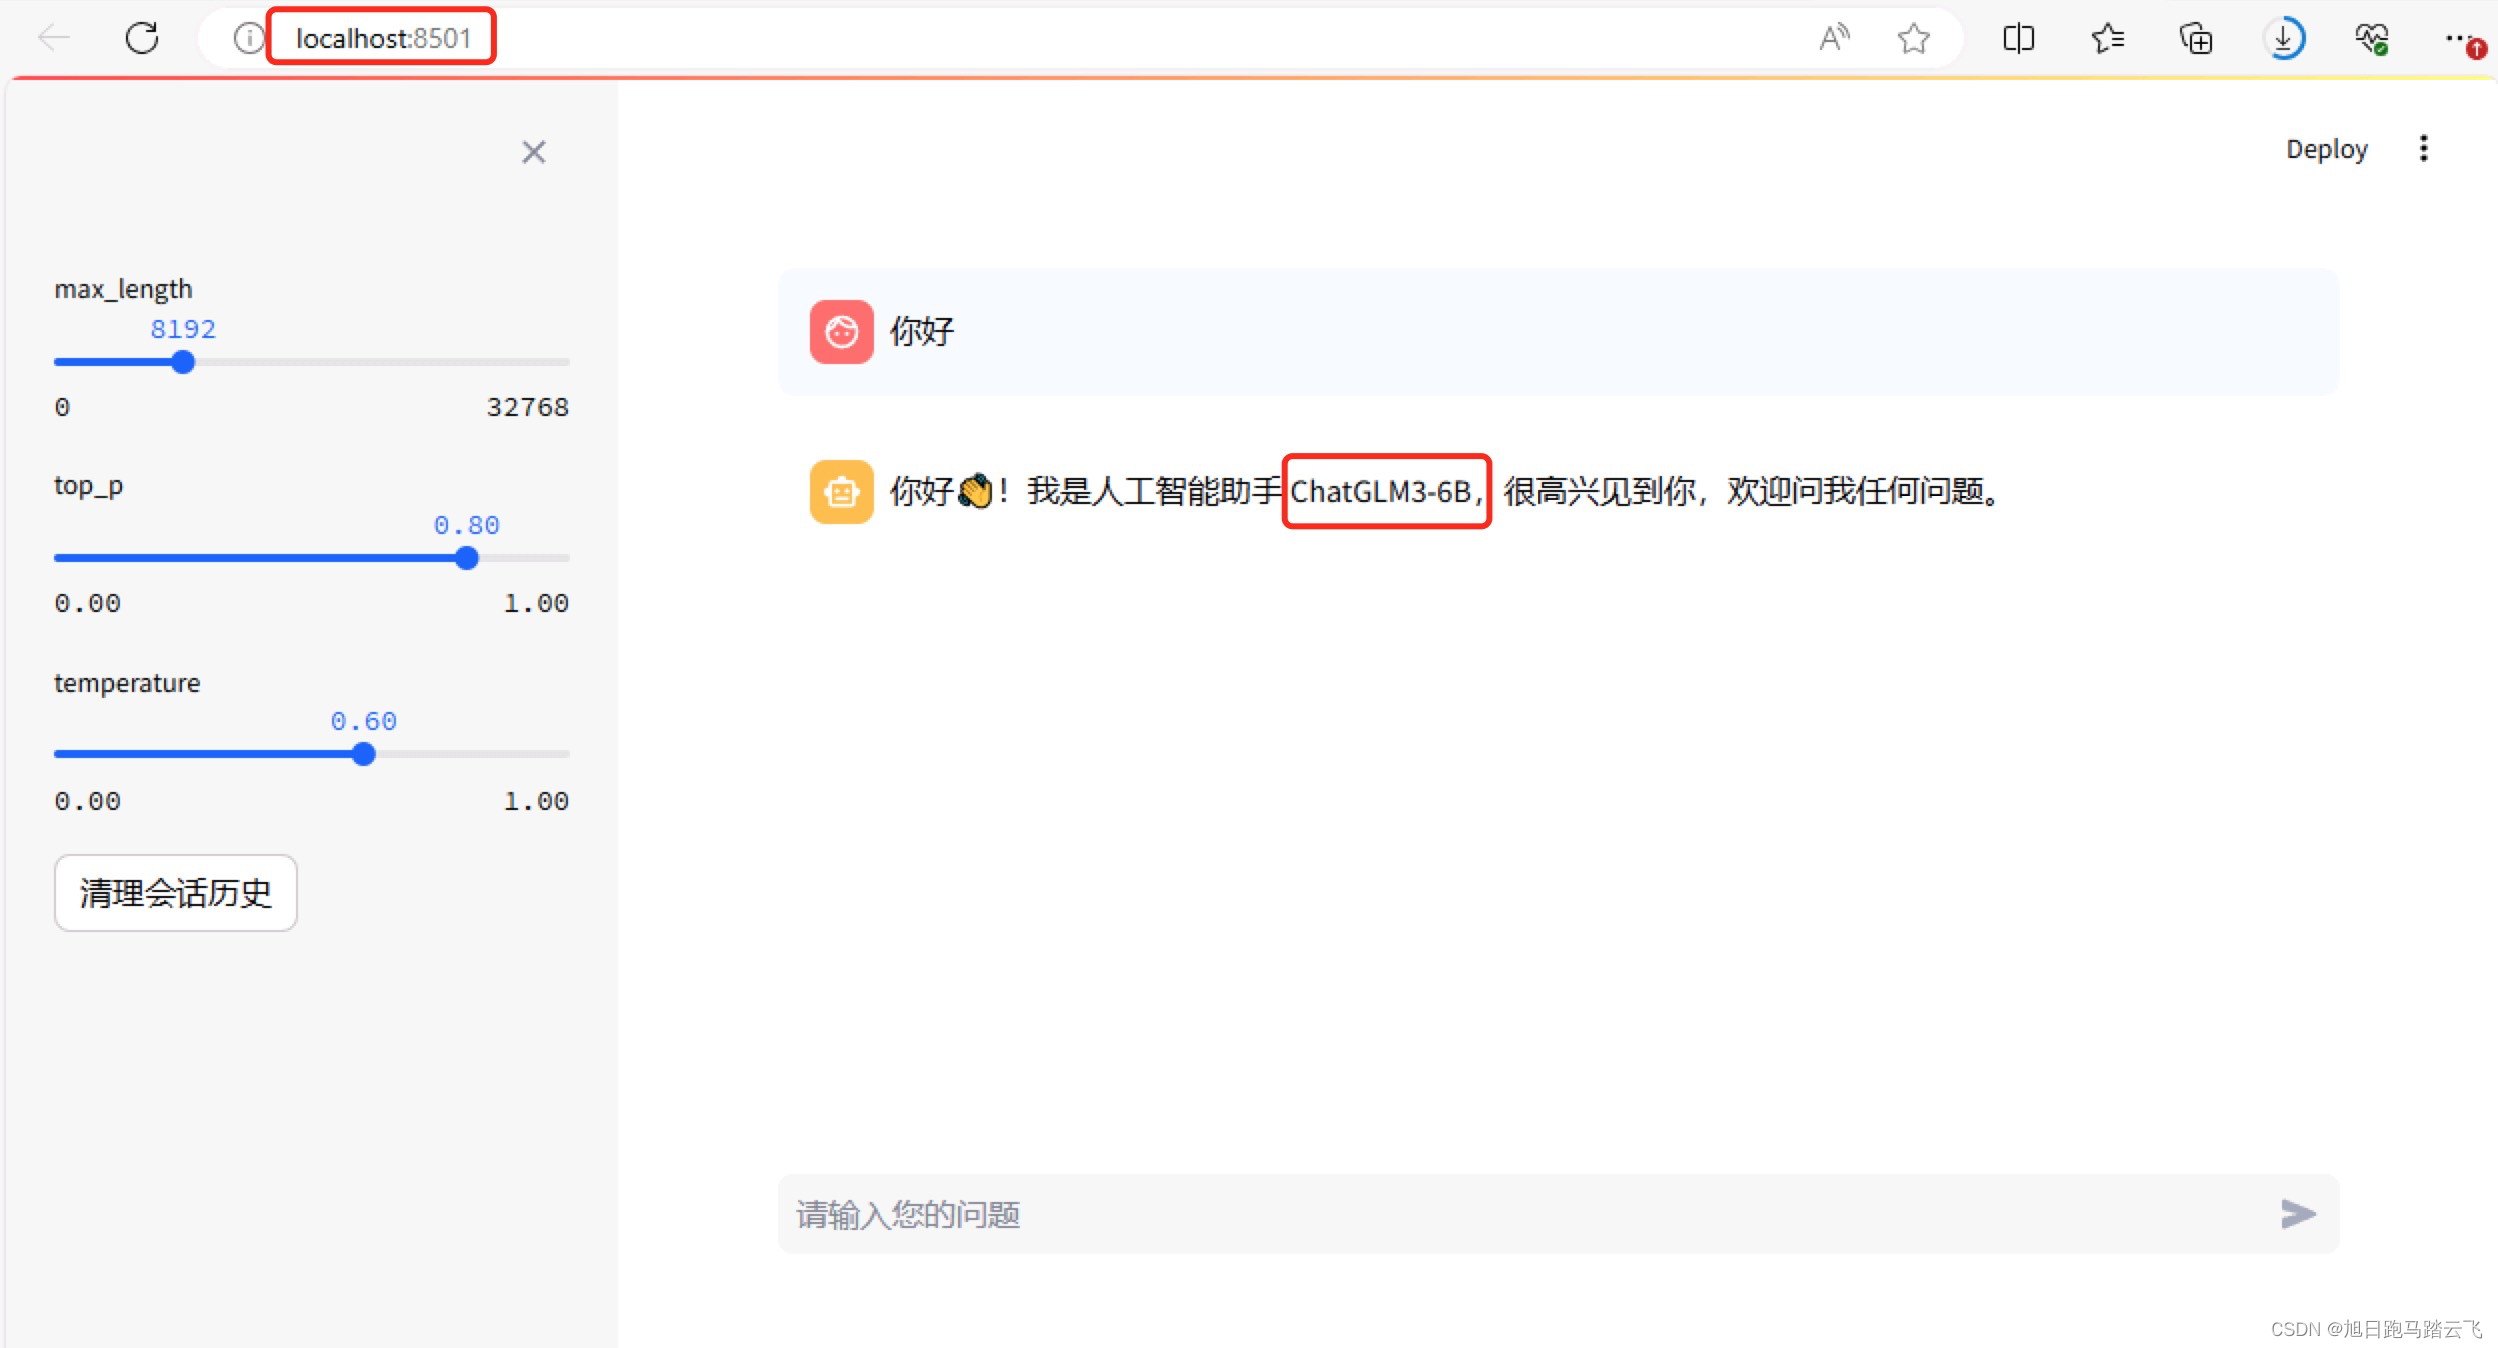Screen dimensions: 2498x1348
Task: Close the sidebar with the X
Action: click(x=533, y=152)
